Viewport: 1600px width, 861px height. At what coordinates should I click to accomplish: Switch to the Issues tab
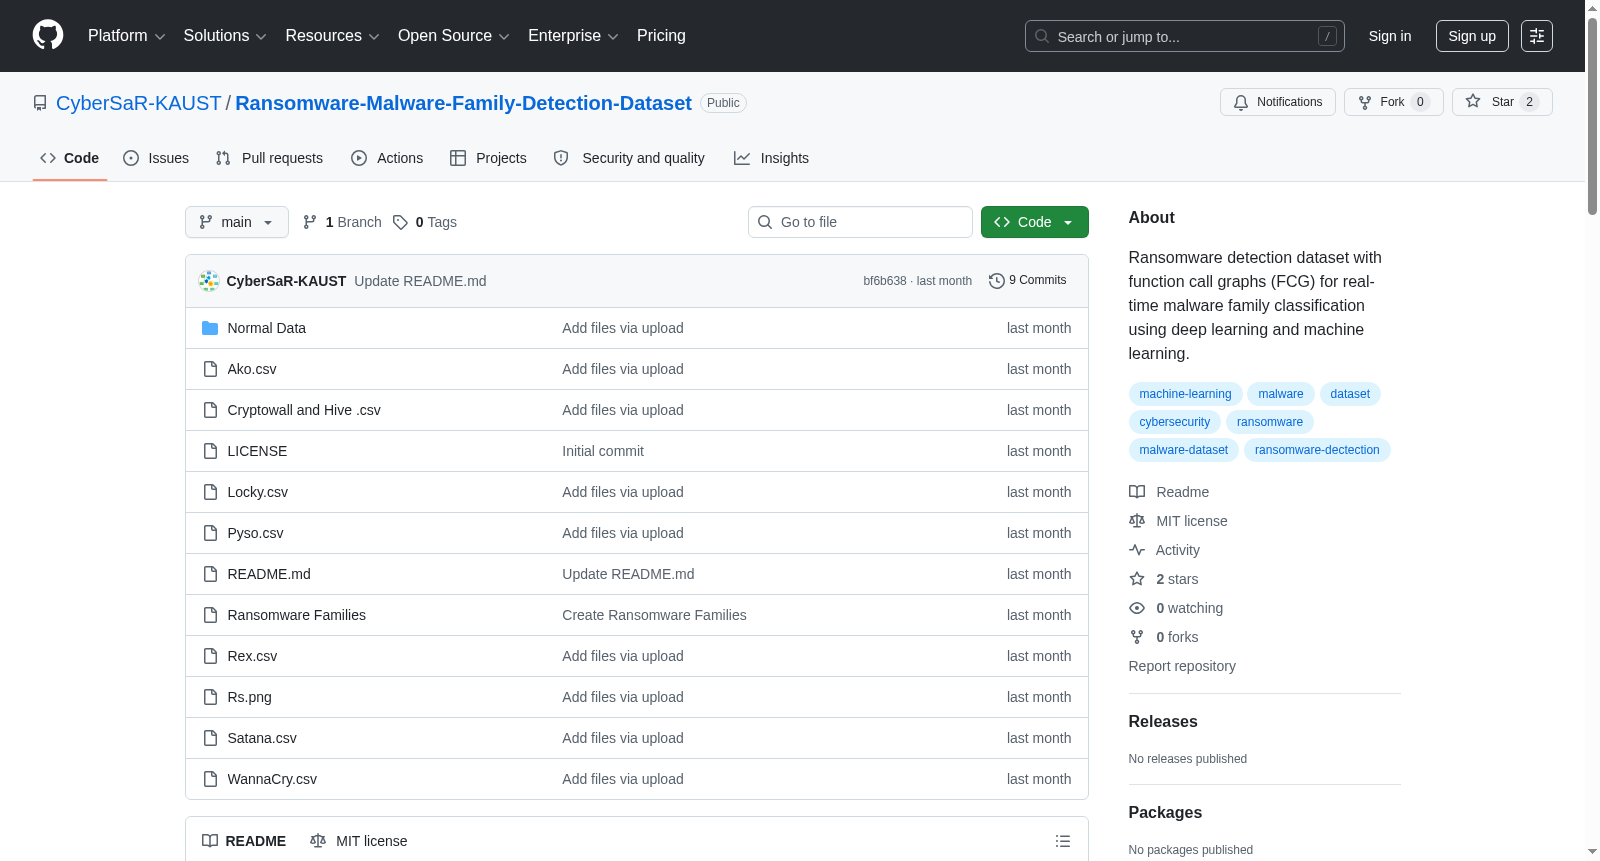pos(156,158)
